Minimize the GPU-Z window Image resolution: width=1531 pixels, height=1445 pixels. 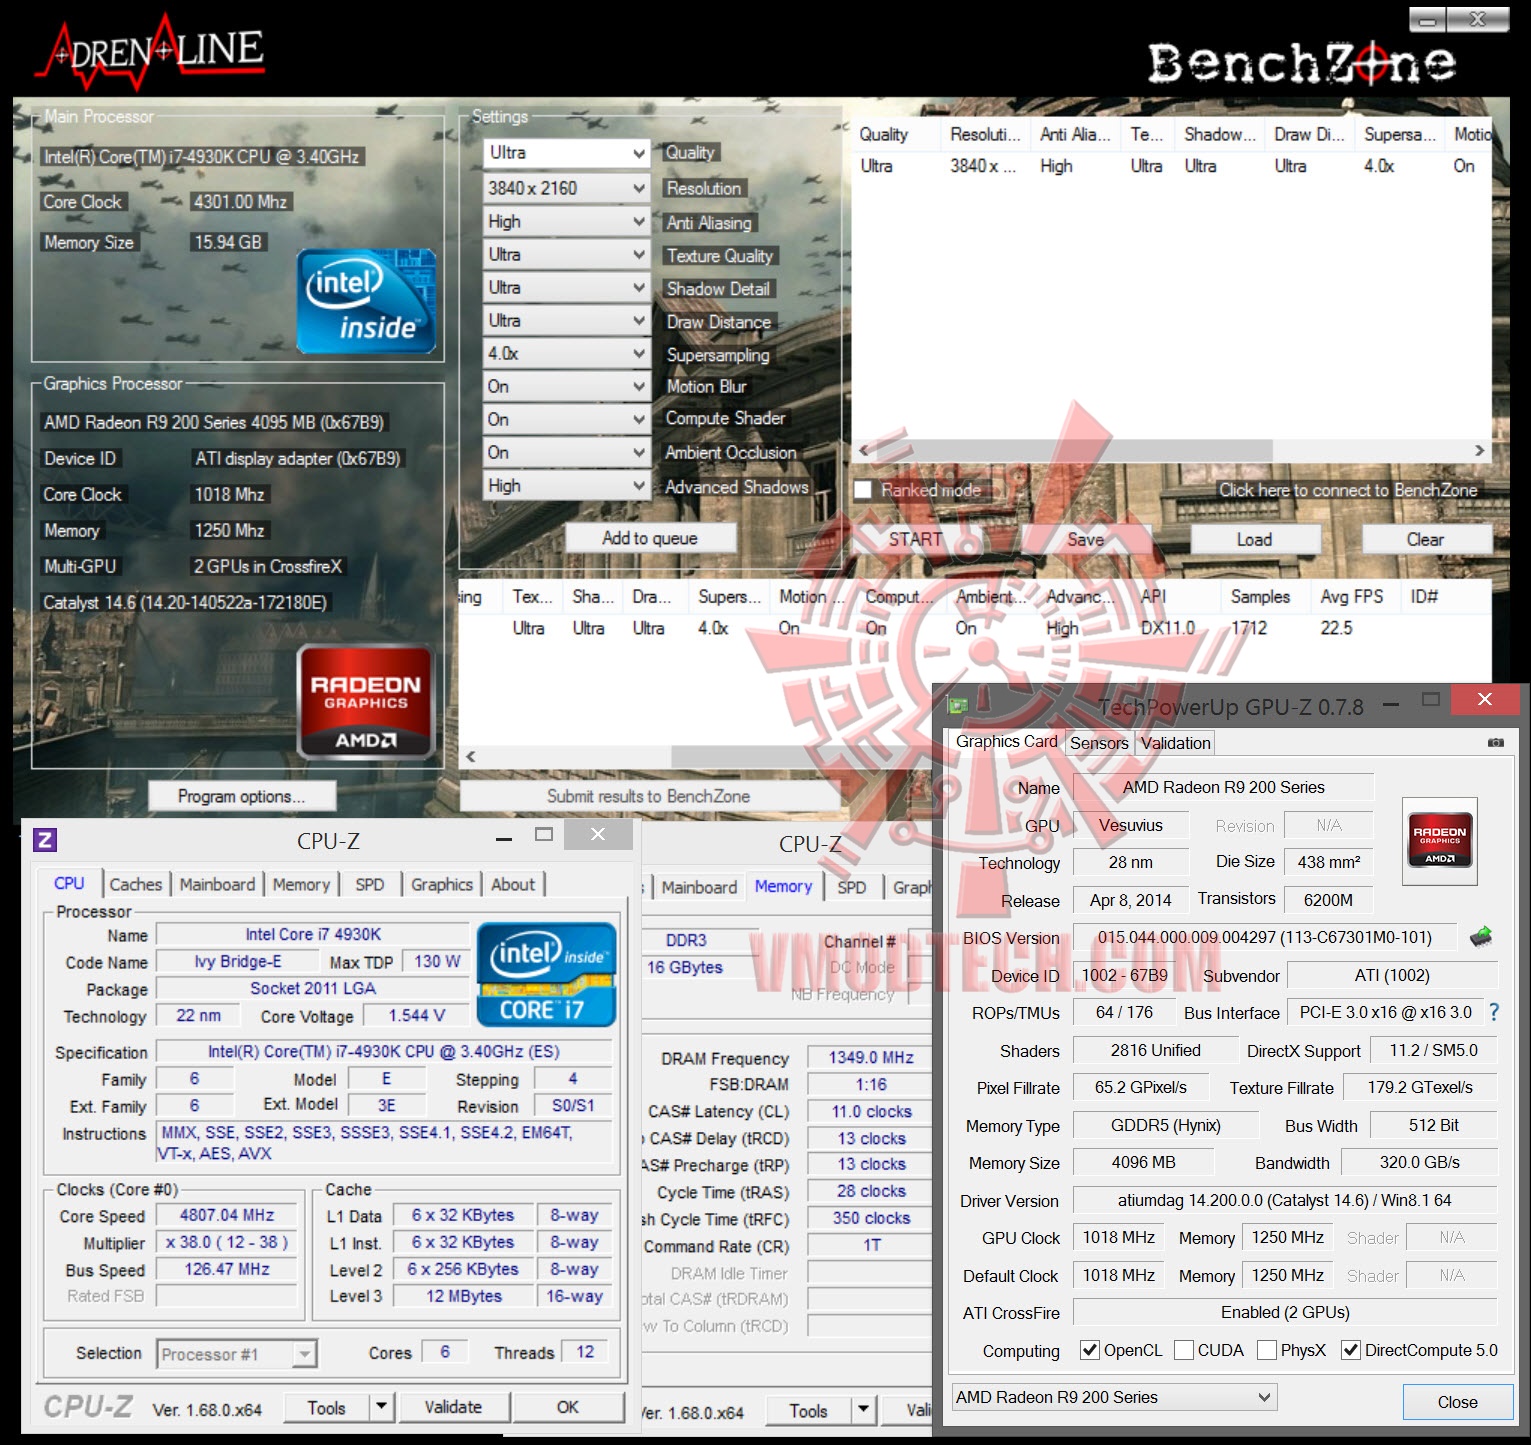1391,704
